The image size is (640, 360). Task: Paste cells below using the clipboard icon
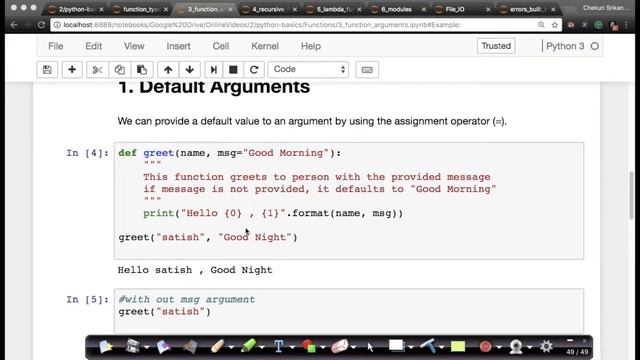point(142,70)
